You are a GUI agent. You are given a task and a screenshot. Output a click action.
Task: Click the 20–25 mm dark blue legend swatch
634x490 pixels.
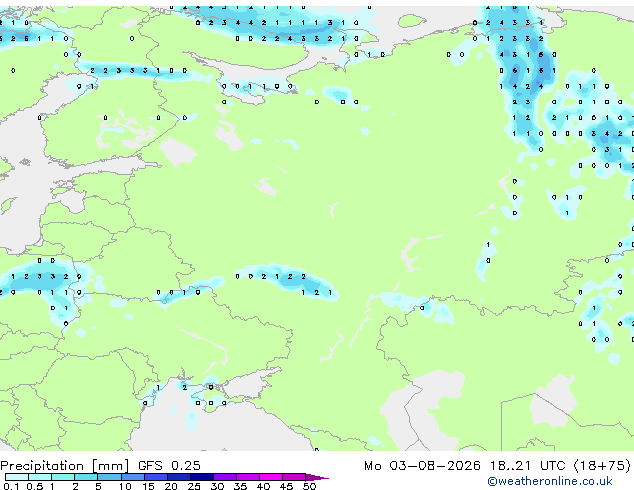[x=179, y=477]
